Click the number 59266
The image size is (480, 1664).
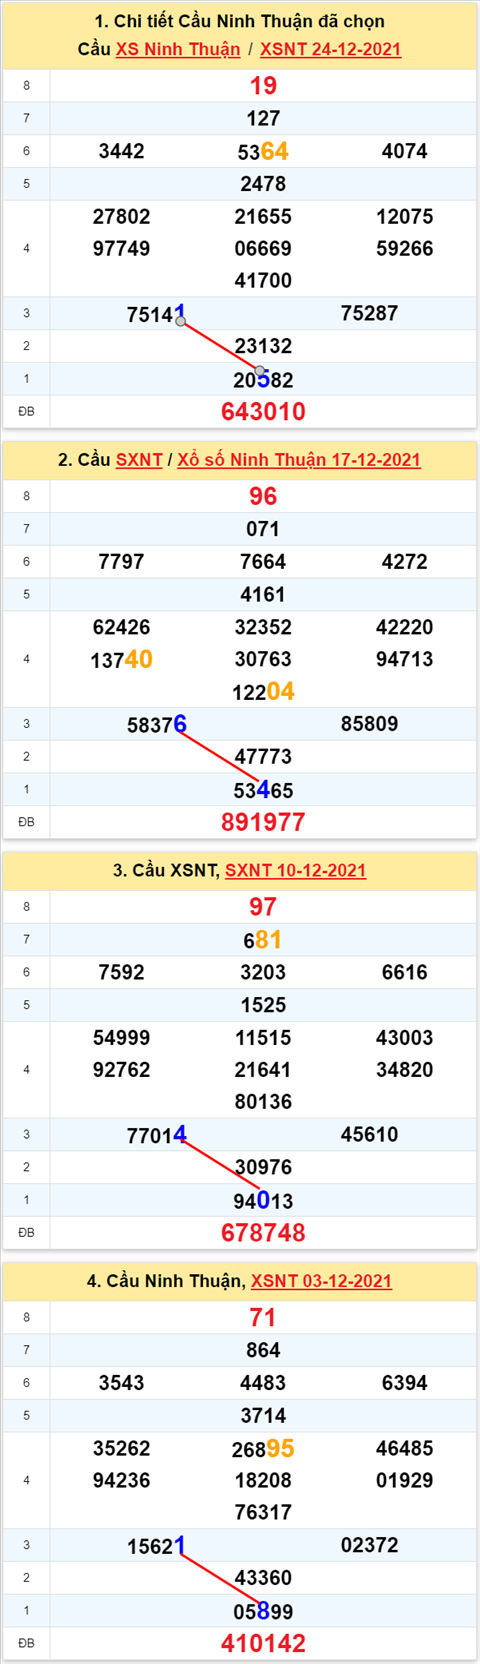coord(405,249)
